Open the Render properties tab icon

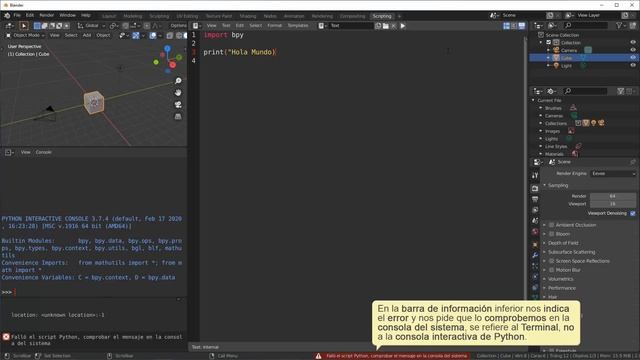[x=535, y=188]
